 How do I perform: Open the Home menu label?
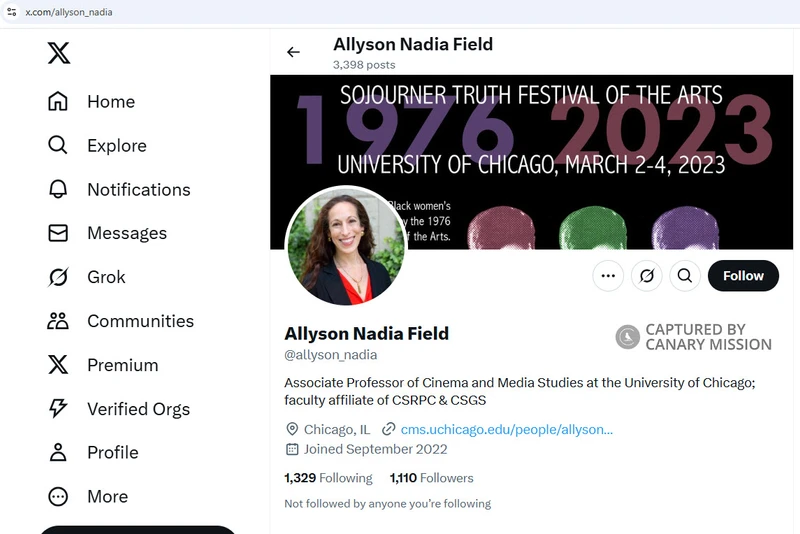coord(111,101)
